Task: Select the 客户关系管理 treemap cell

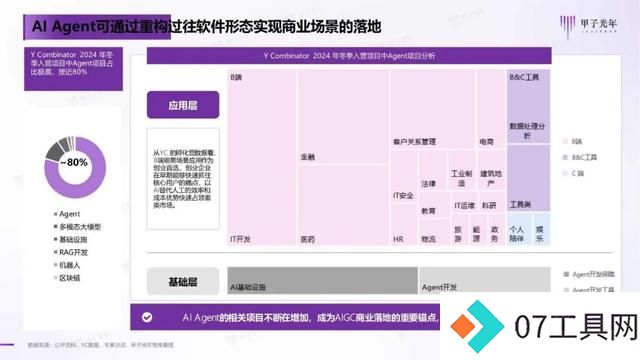Action: point(432,109)
